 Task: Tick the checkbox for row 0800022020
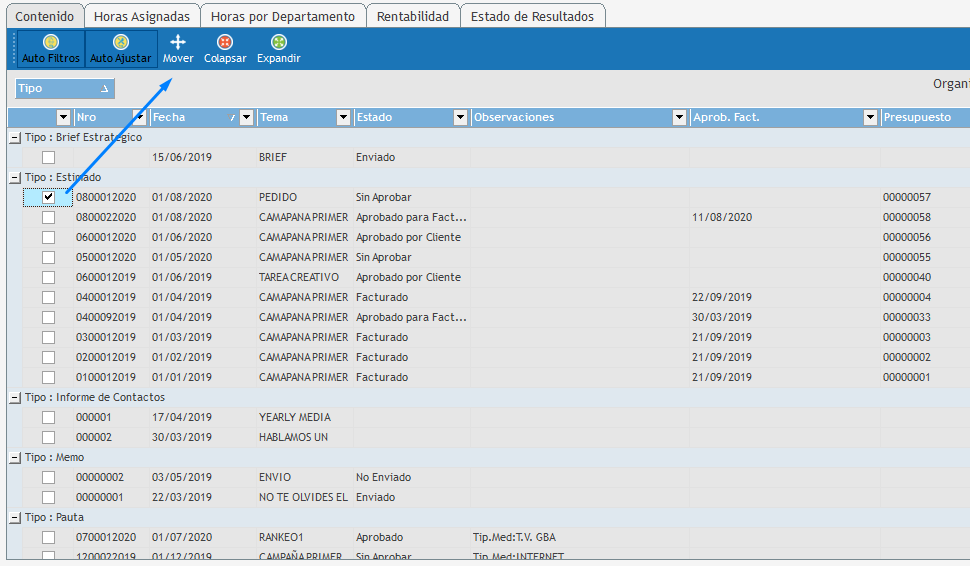[x=48, y=217]
